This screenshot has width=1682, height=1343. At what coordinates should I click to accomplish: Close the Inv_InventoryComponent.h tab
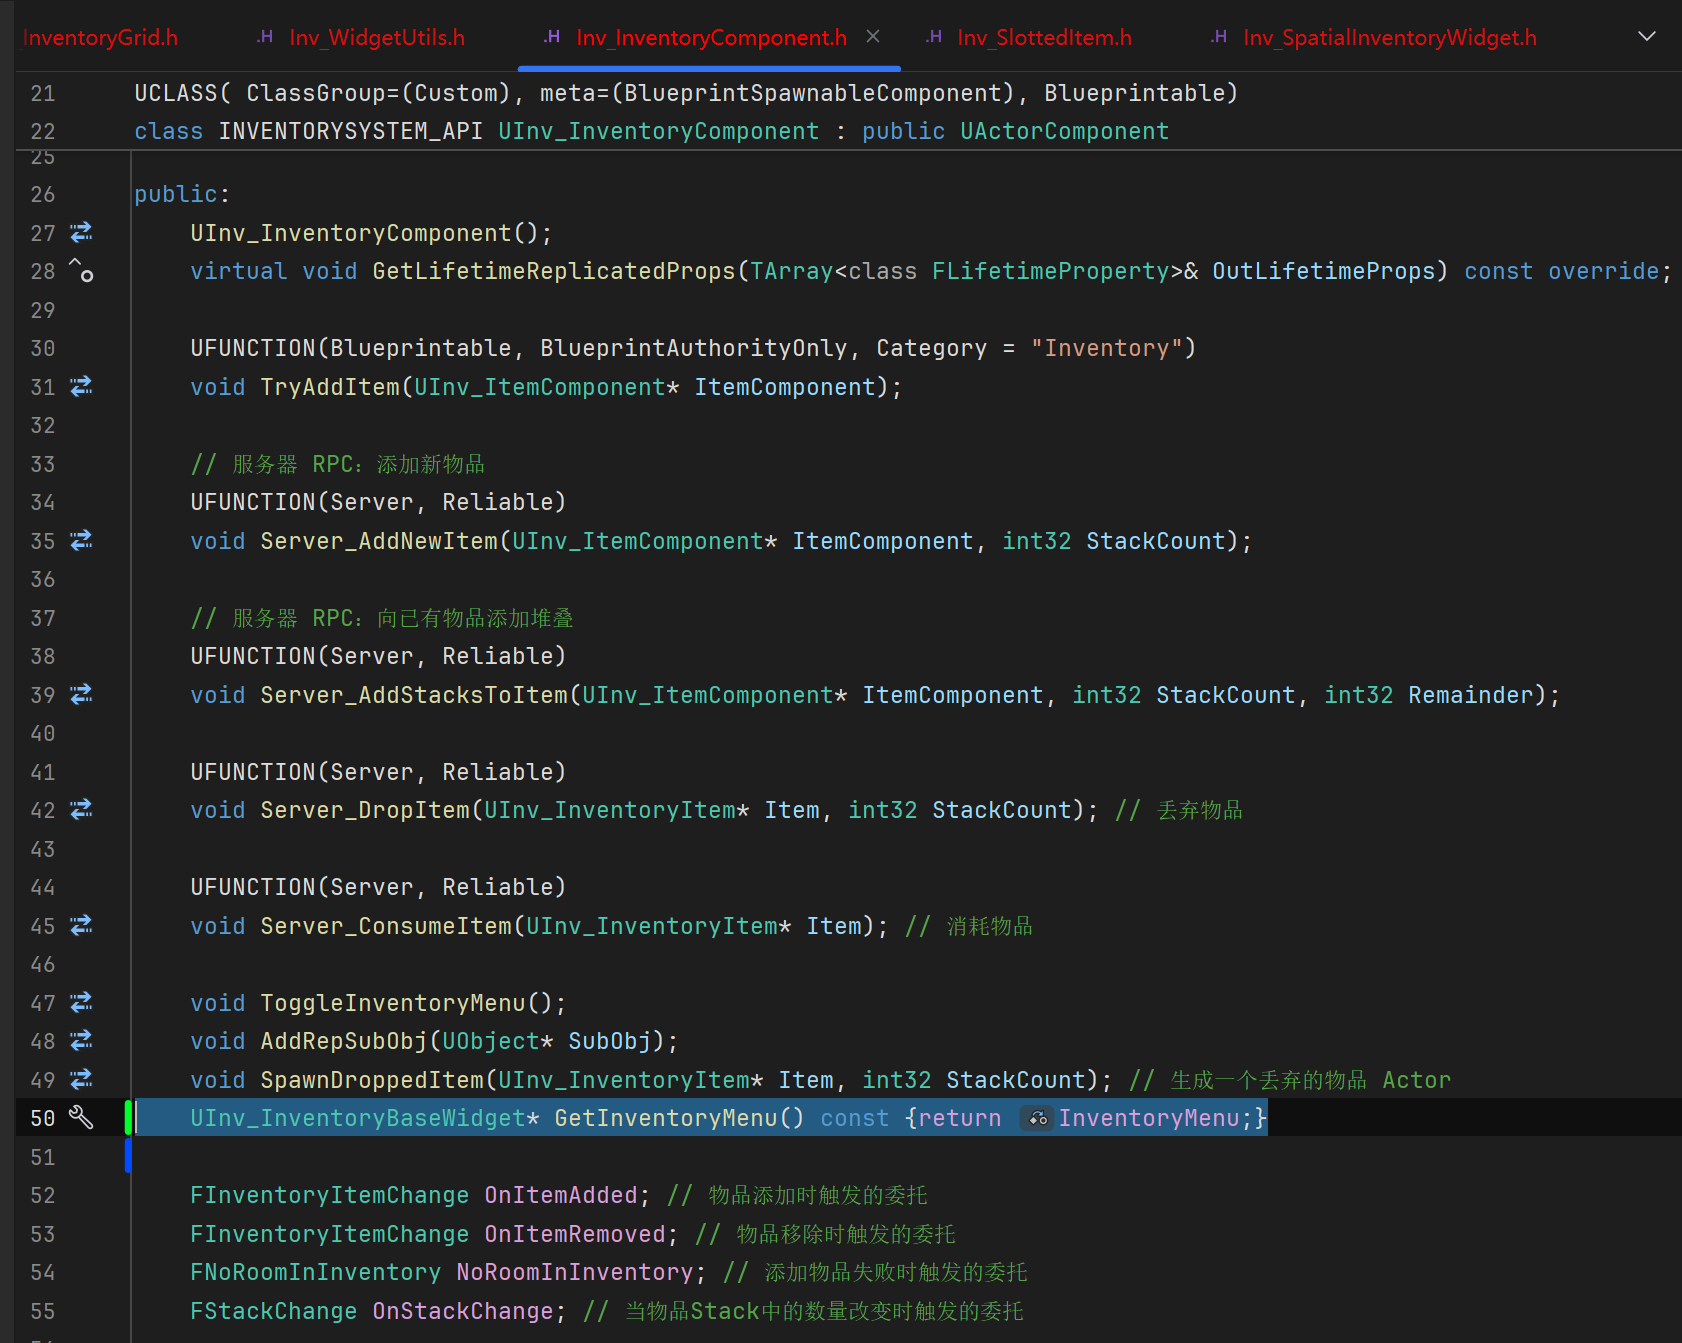[873, 37]
